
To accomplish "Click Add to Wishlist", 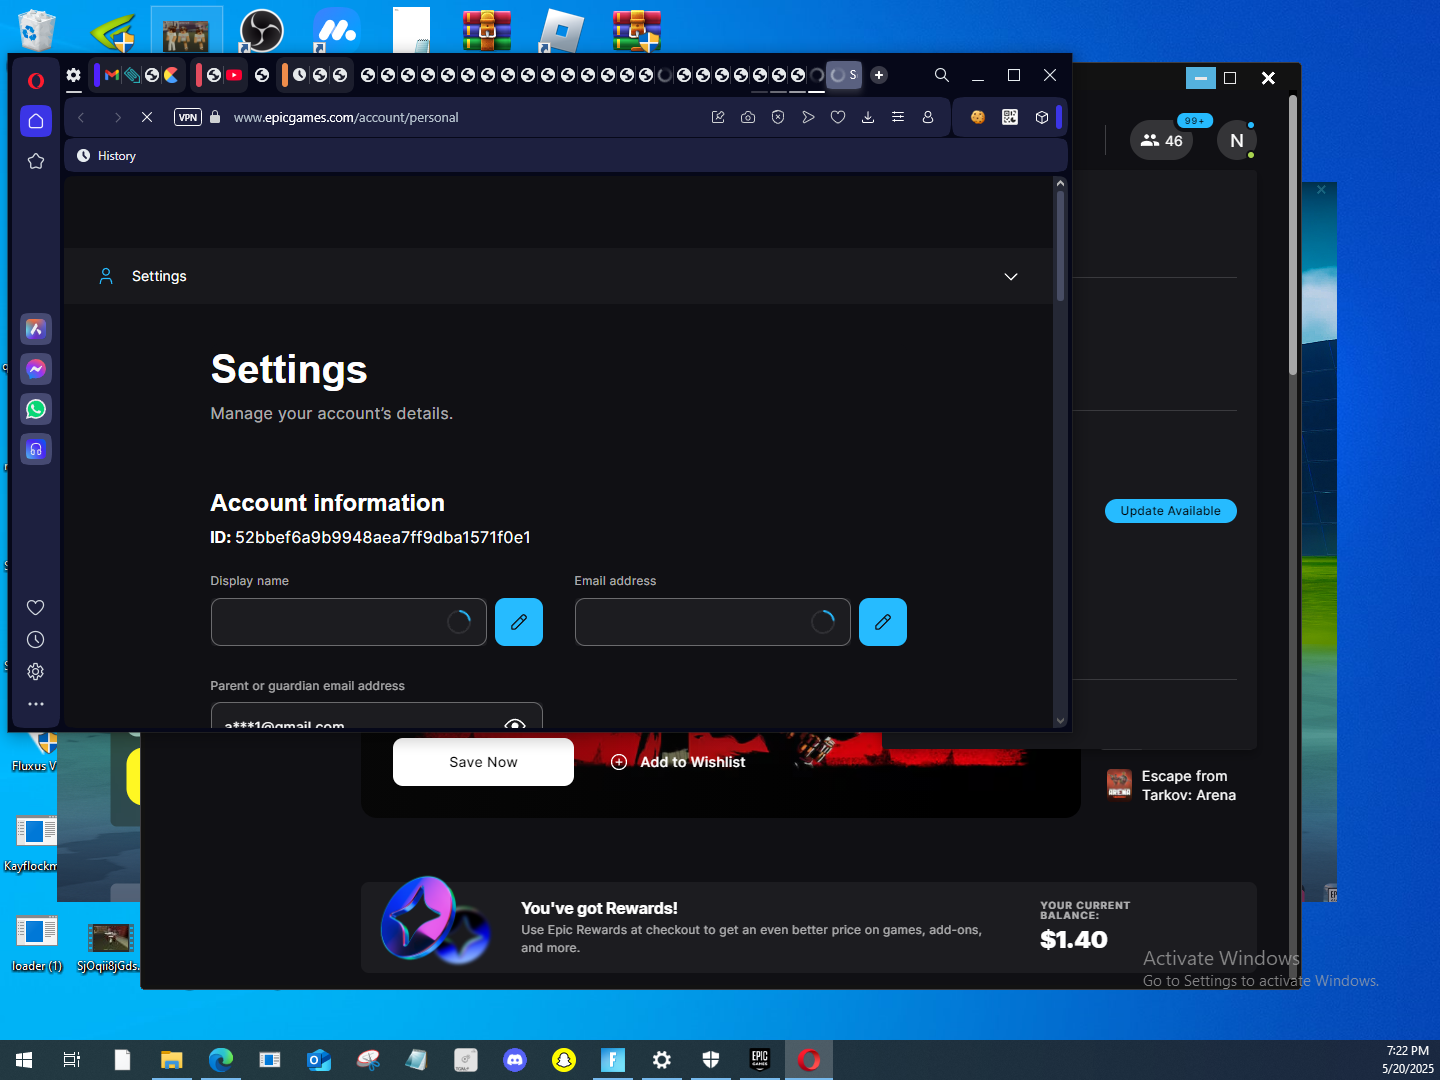I will pyautogui.click(x=678, y=762).
